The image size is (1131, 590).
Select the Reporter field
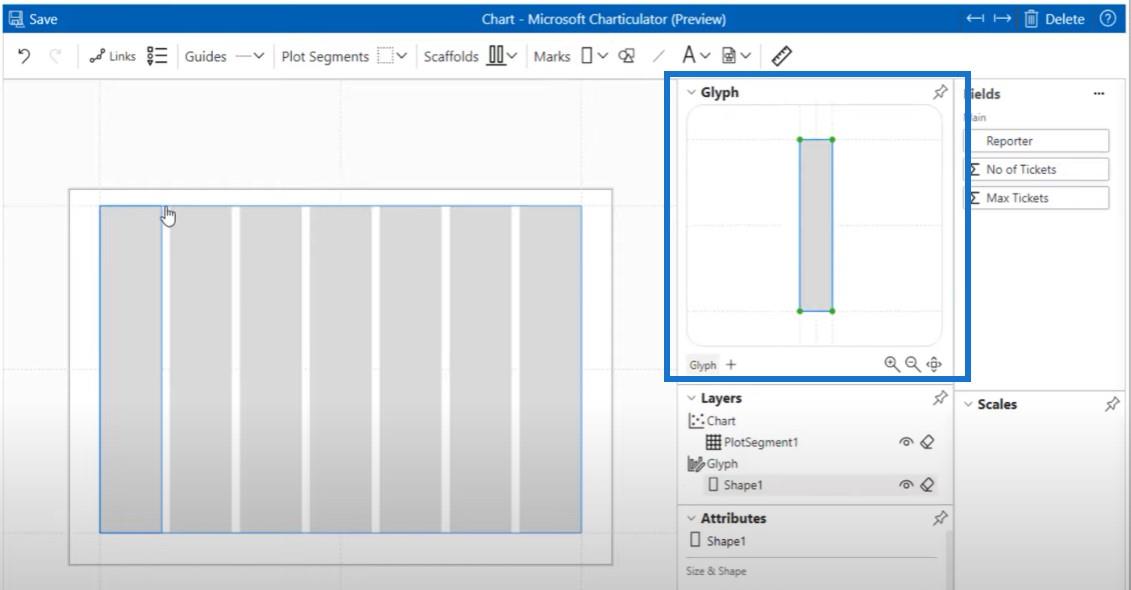click(x=1037, y=141)
